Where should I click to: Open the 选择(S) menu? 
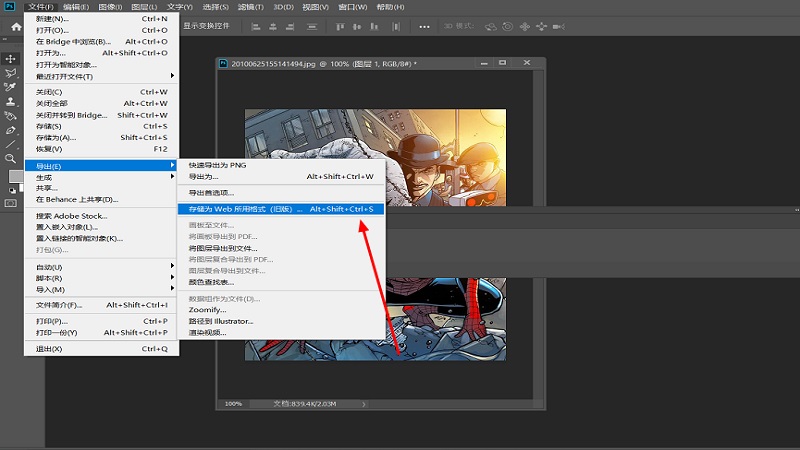point(216,7)
